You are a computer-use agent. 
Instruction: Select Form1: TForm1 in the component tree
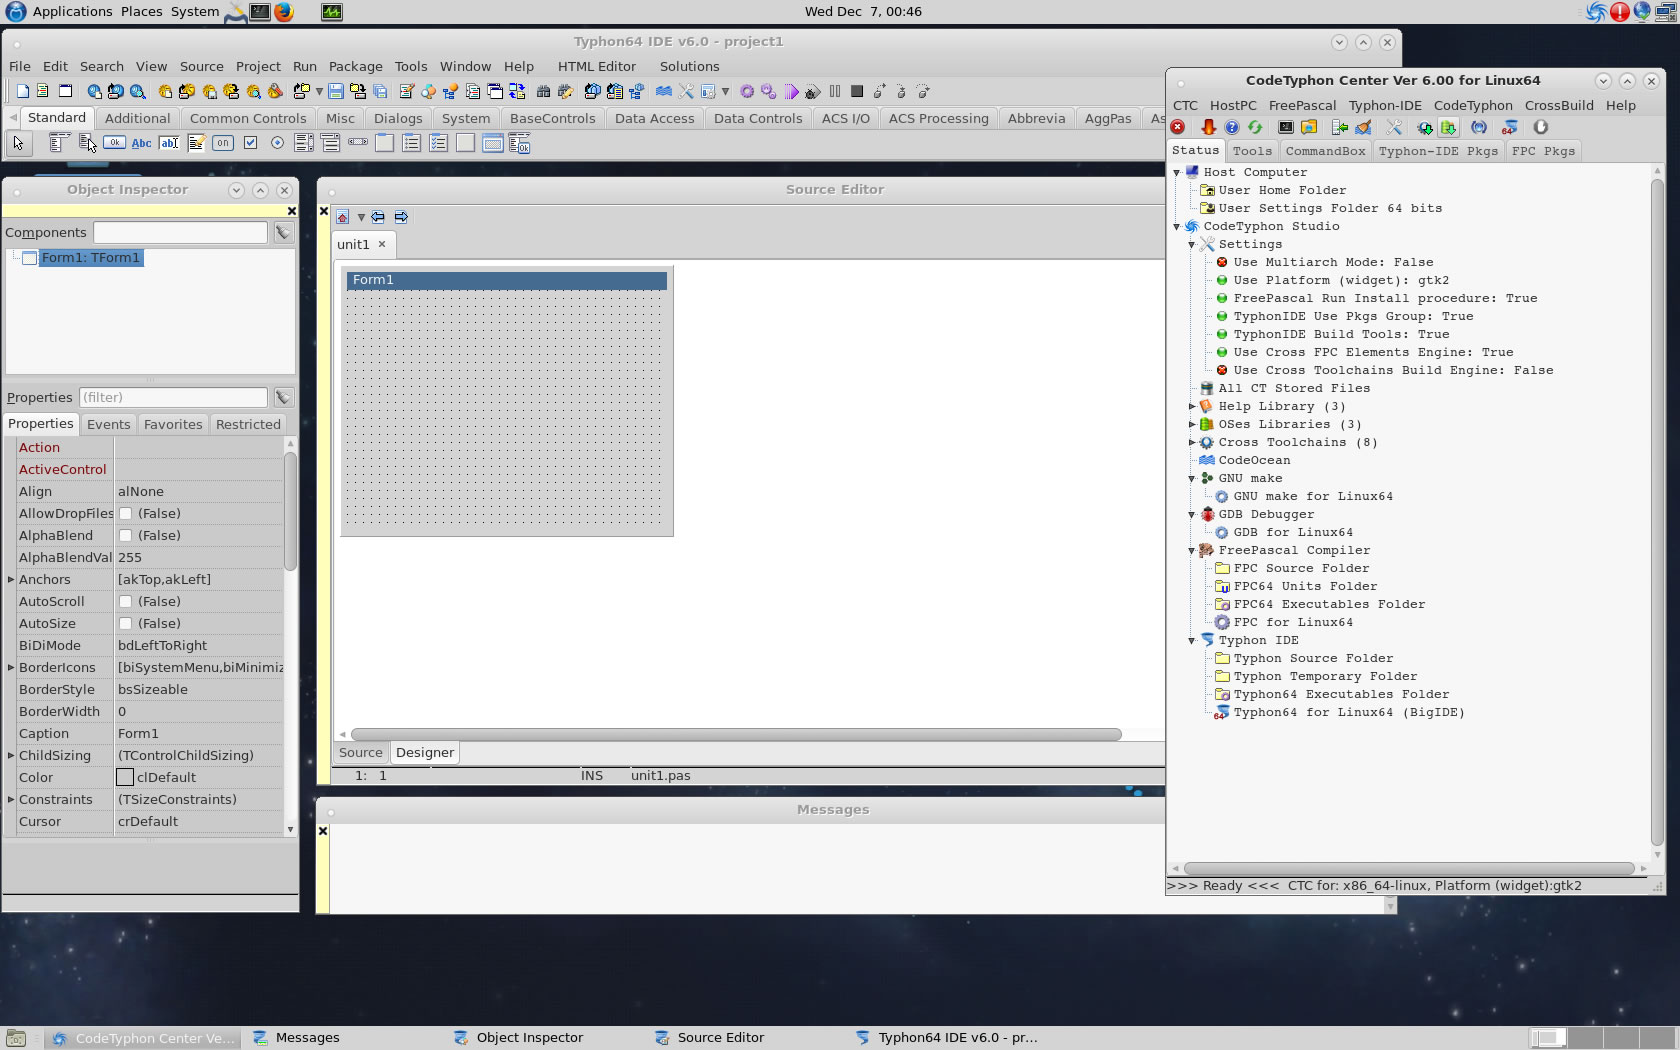[91, 258]
